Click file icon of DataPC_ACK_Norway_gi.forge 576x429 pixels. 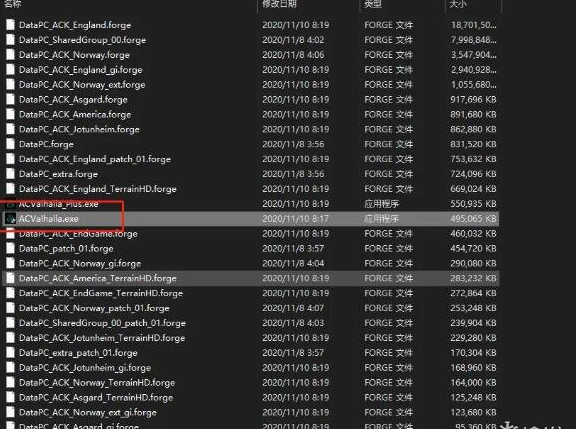[x=11, y=263]
